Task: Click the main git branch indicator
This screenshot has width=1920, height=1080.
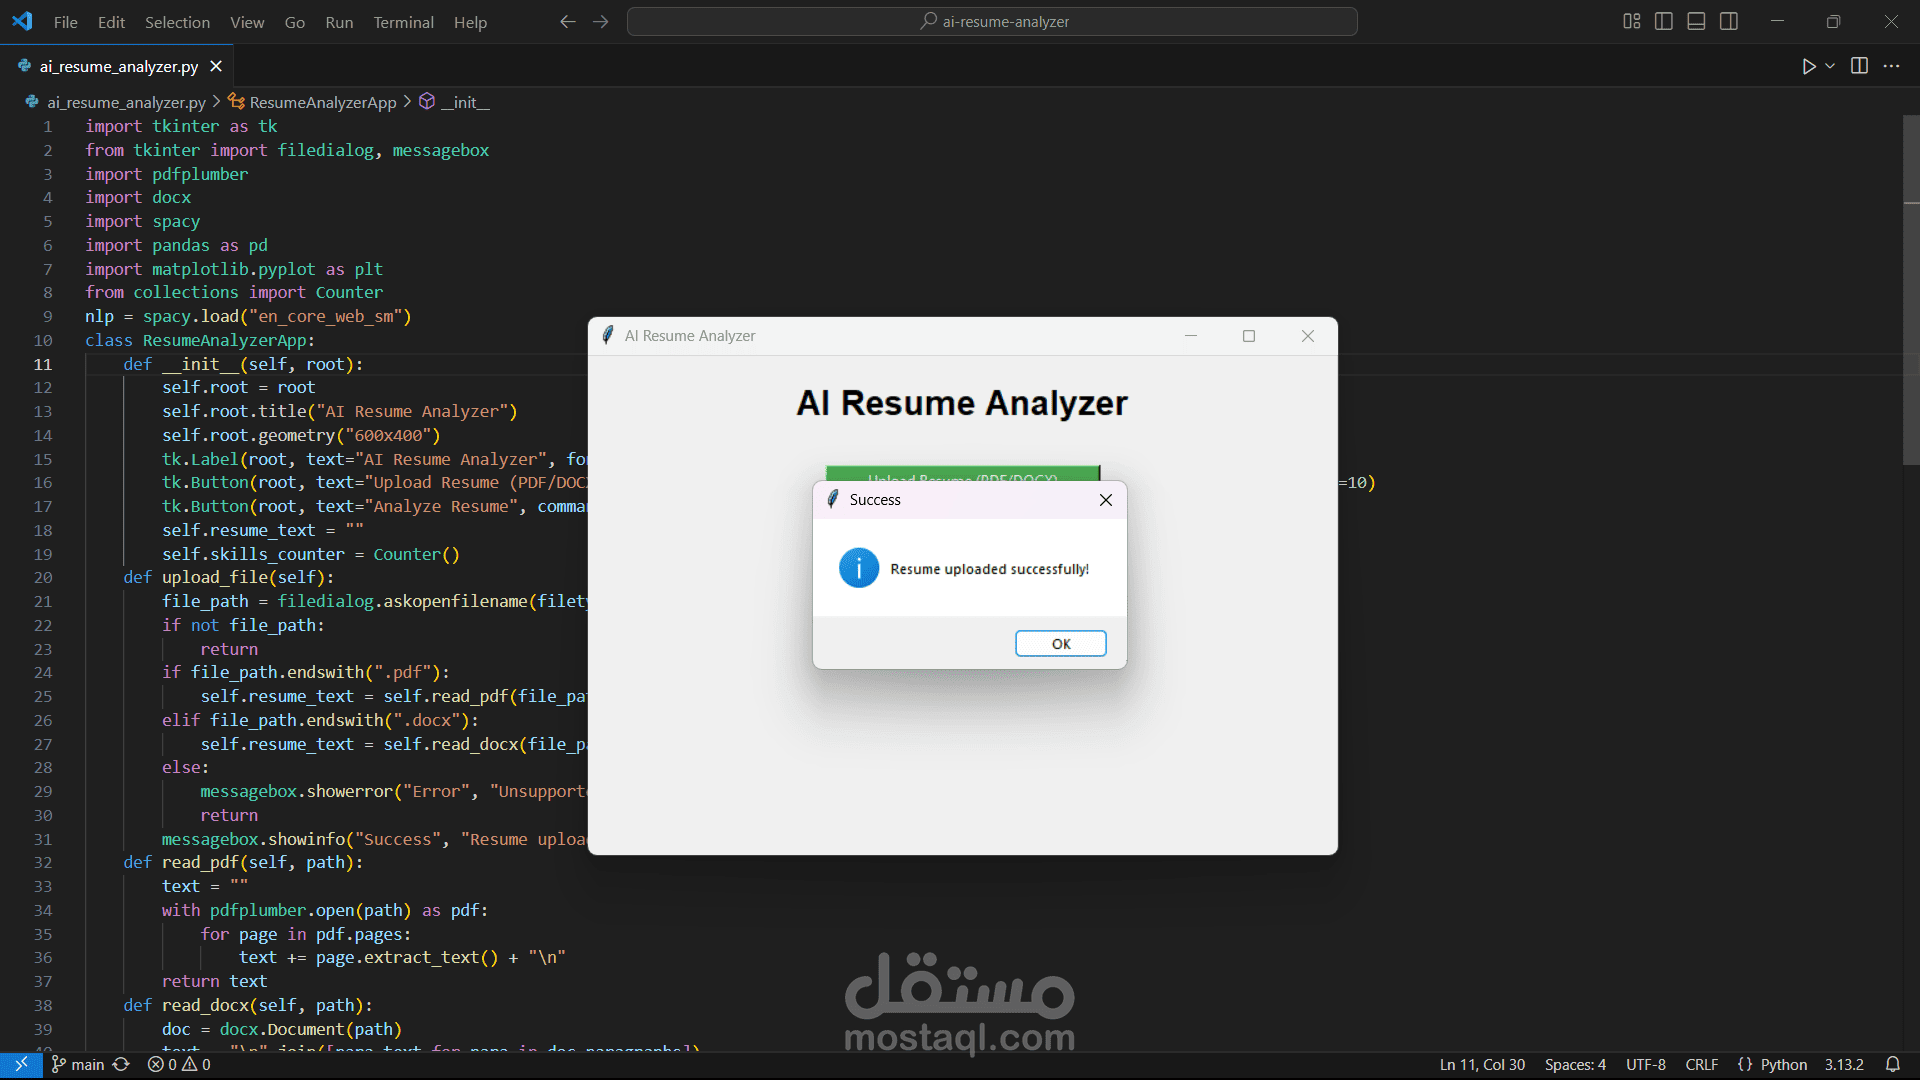Action: coord(78,1065)
